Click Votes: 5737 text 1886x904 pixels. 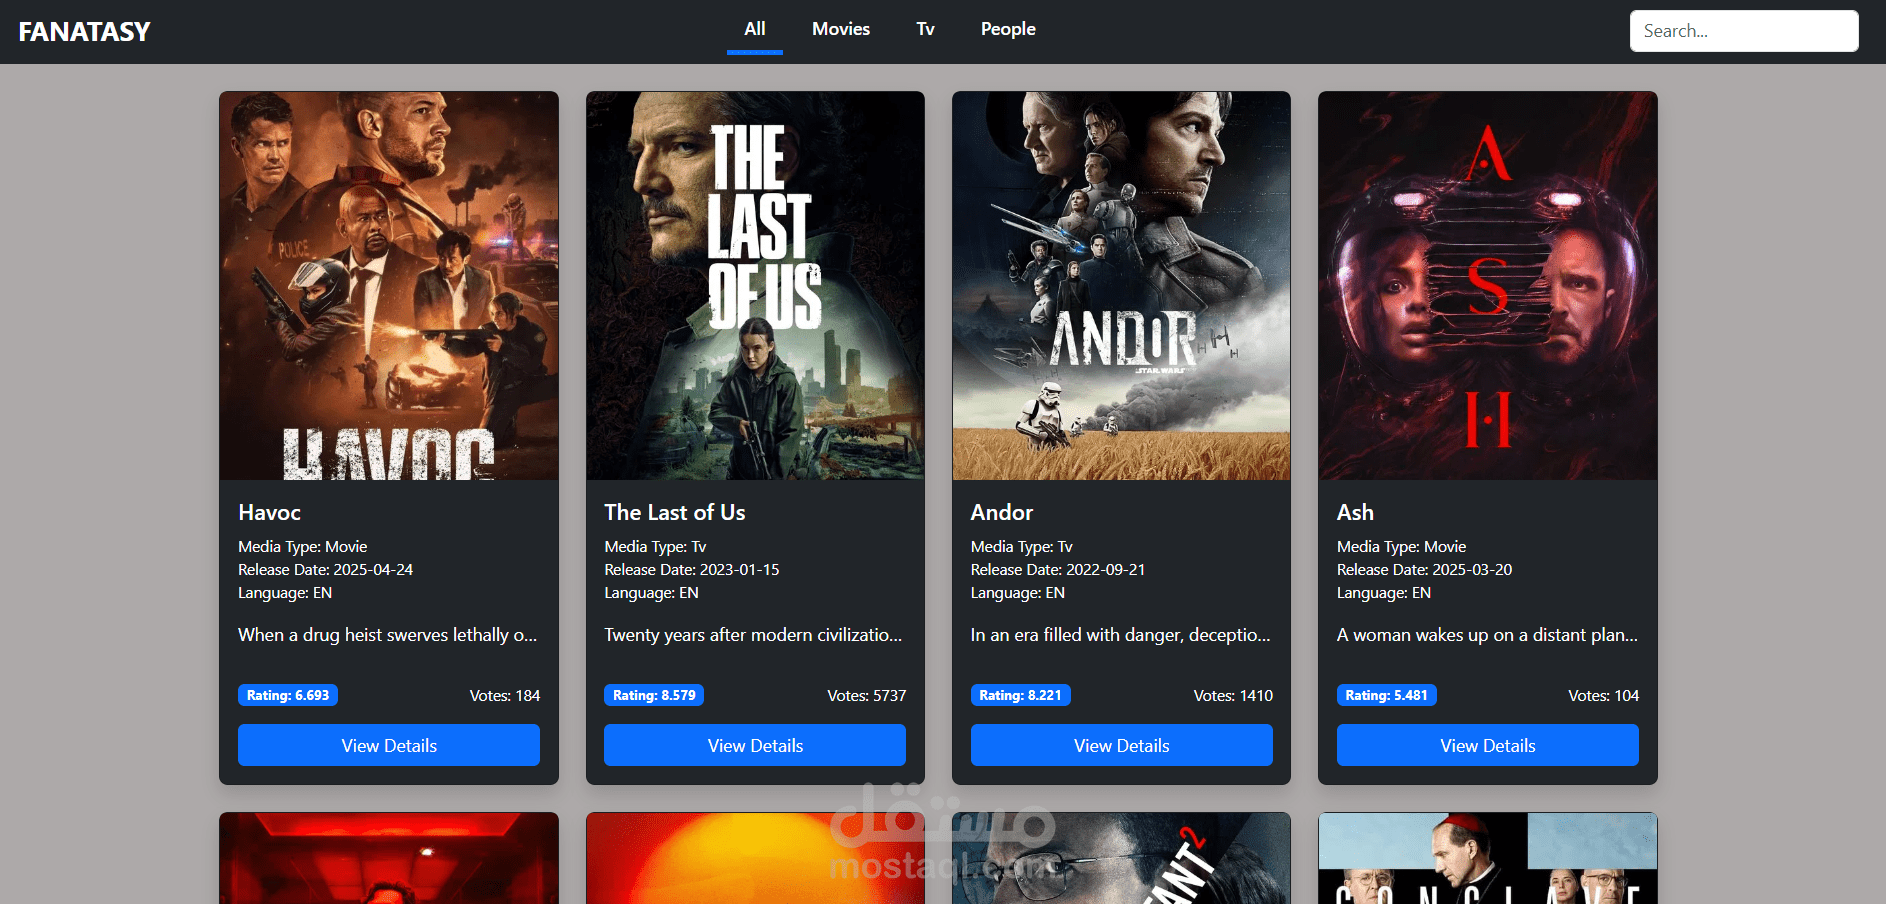(x=867, y=695)
